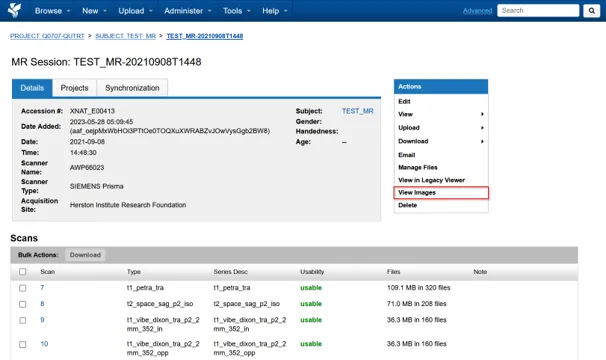This screenshot has width=606, height=360.
Task: Open the TEST_MR subject link
Action: click(x=357, y=111)
